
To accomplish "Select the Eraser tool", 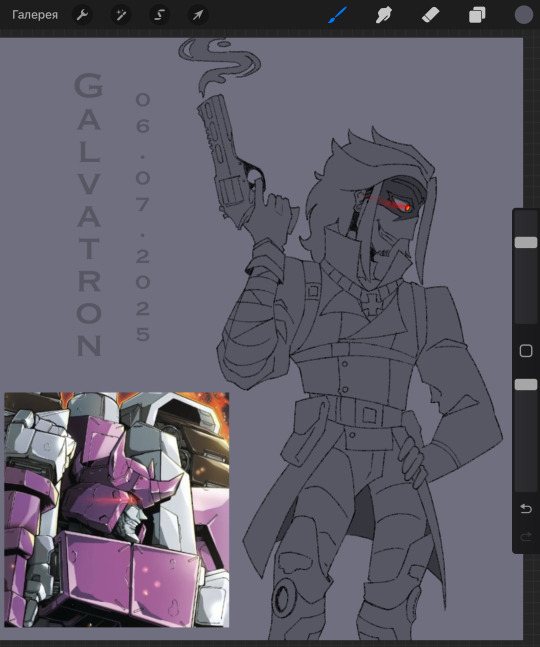I will pyautogui.click(x=430, y=15).
